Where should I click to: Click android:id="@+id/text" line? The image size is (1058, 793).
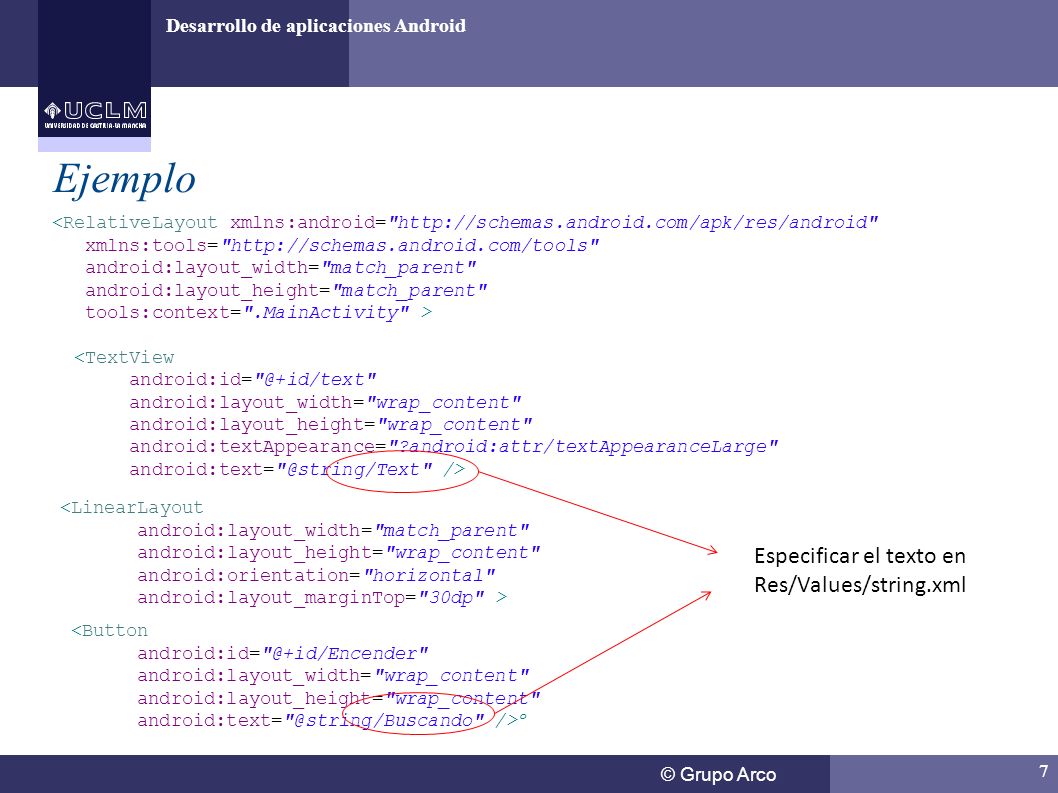pyautogui.click(x=253, y=380)
